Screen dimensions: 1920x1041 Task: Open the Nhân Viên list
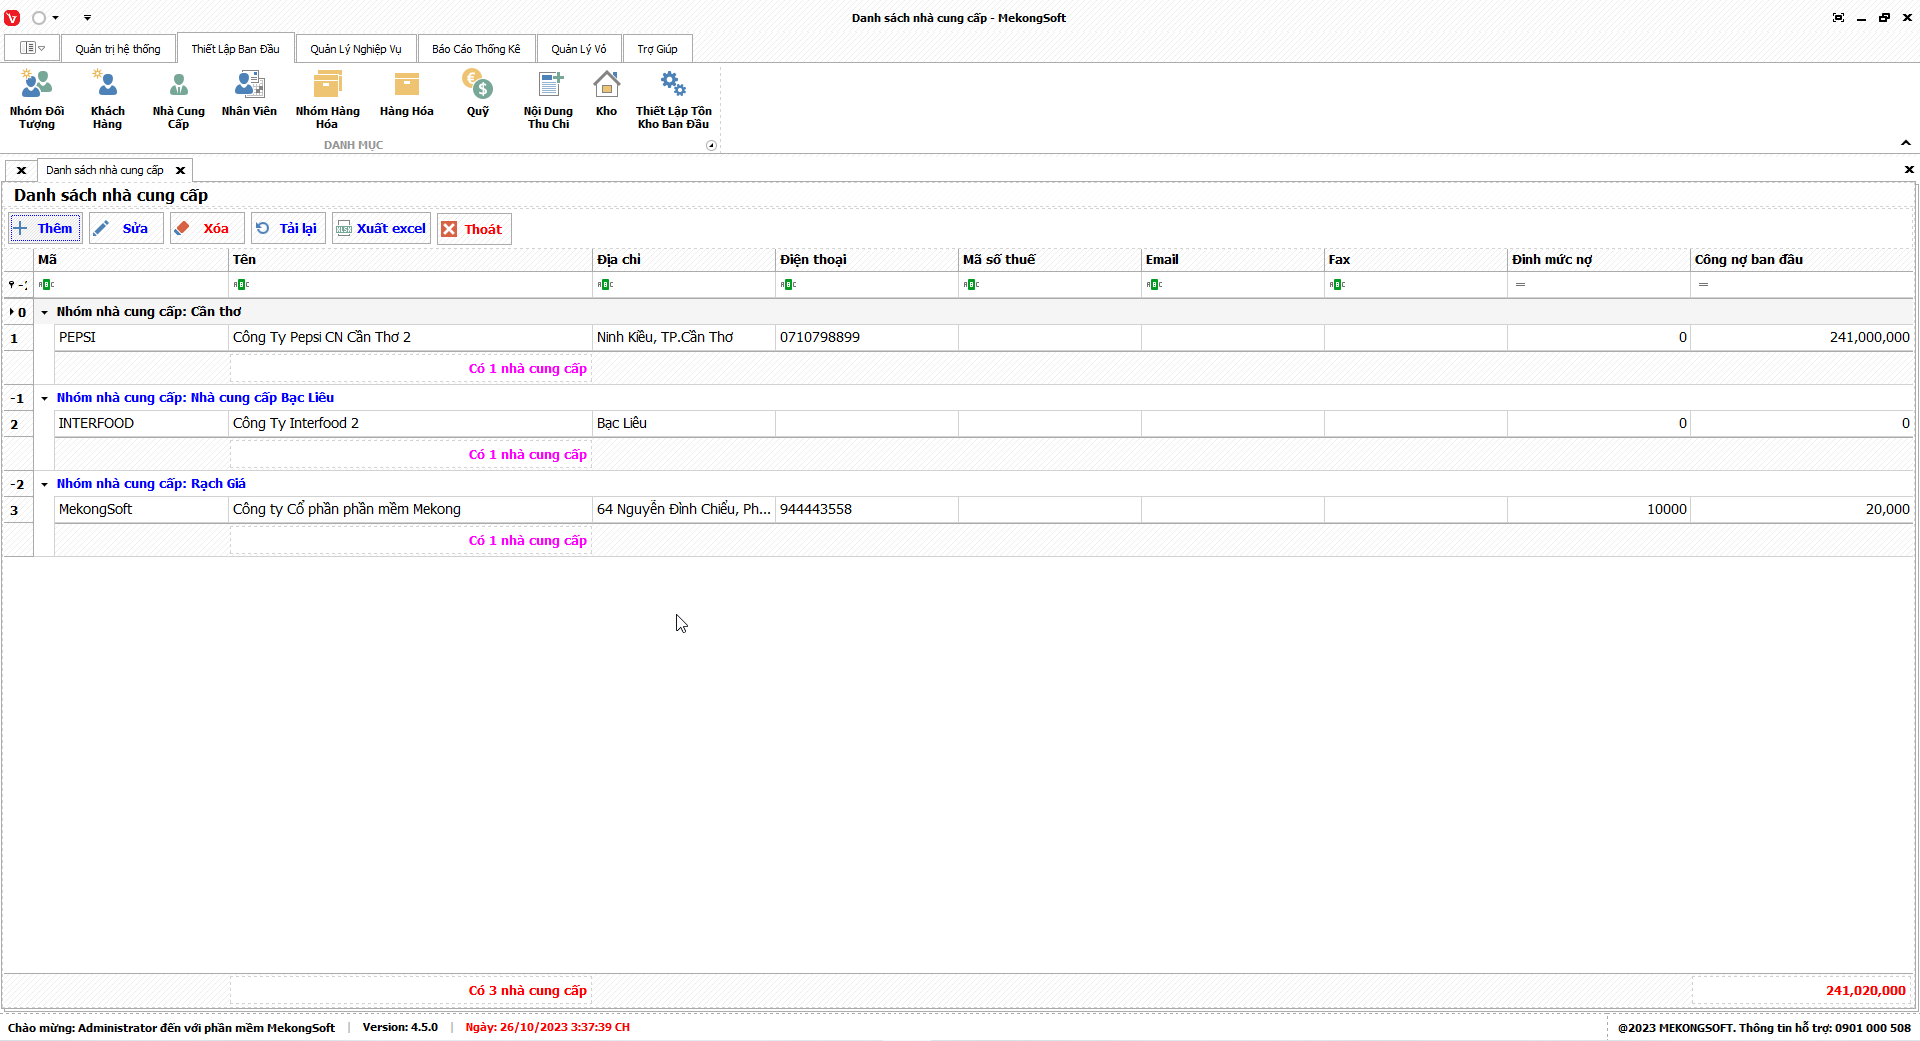(249, 93)
